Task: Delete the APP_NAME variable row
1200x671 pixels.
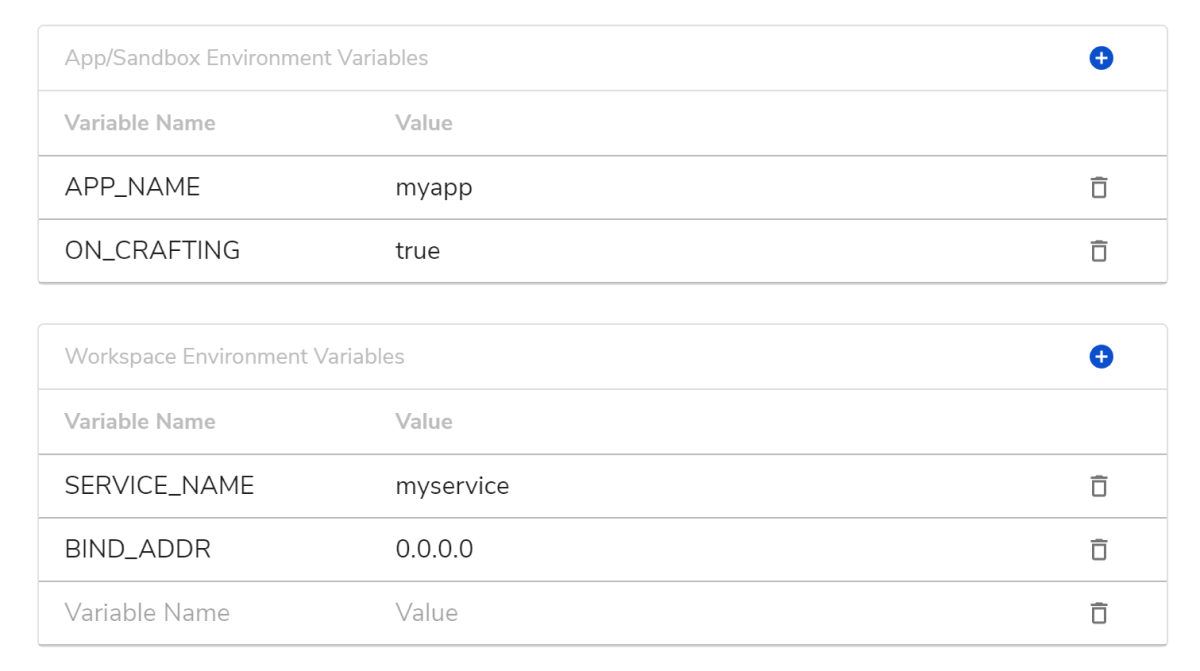Action: click(x=1099, y=187)
